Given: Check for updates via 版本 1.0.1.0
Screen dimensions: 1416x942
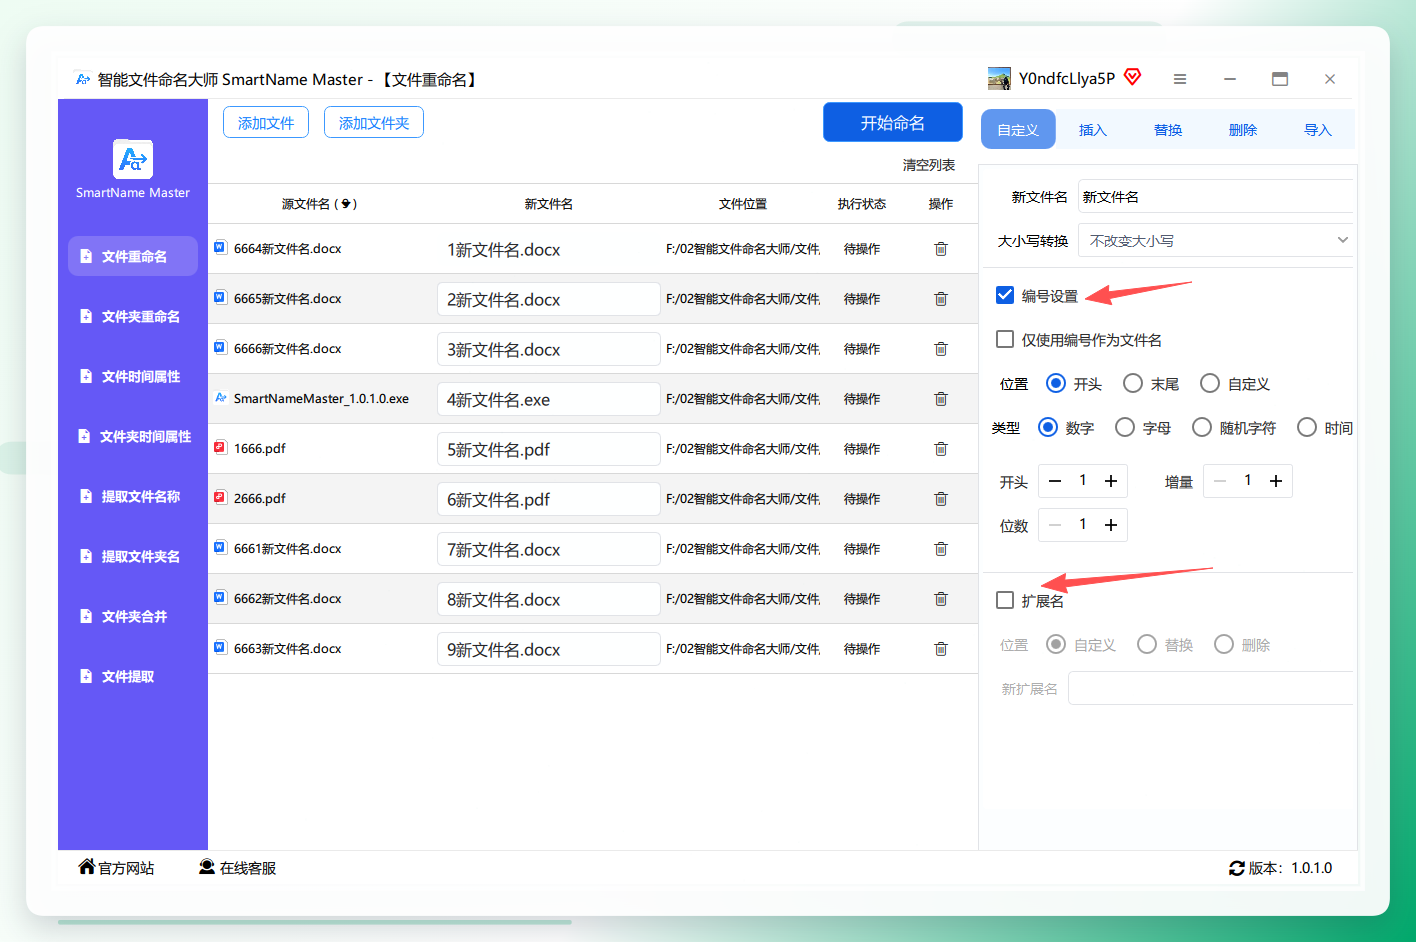Looking at the screenshot, I should click(1281, 868).
